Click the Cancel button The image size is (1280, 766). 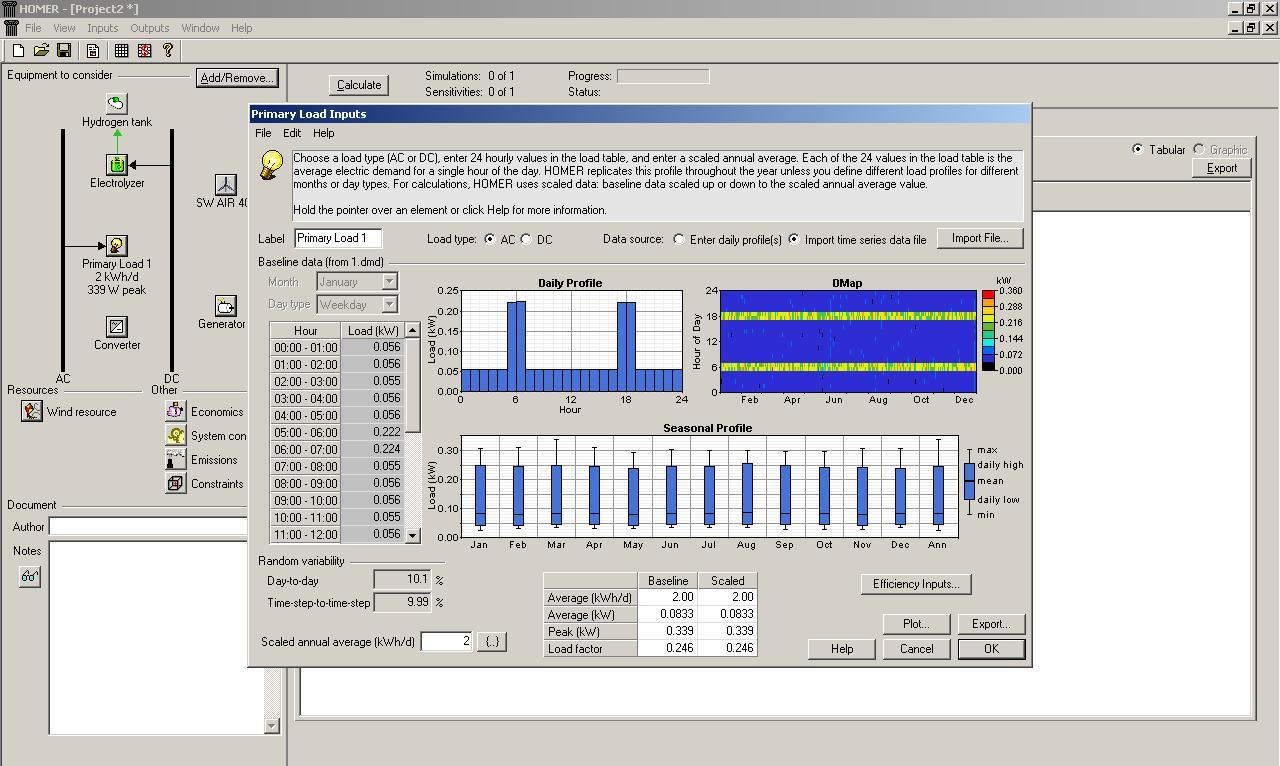click(x=916, y=649)
